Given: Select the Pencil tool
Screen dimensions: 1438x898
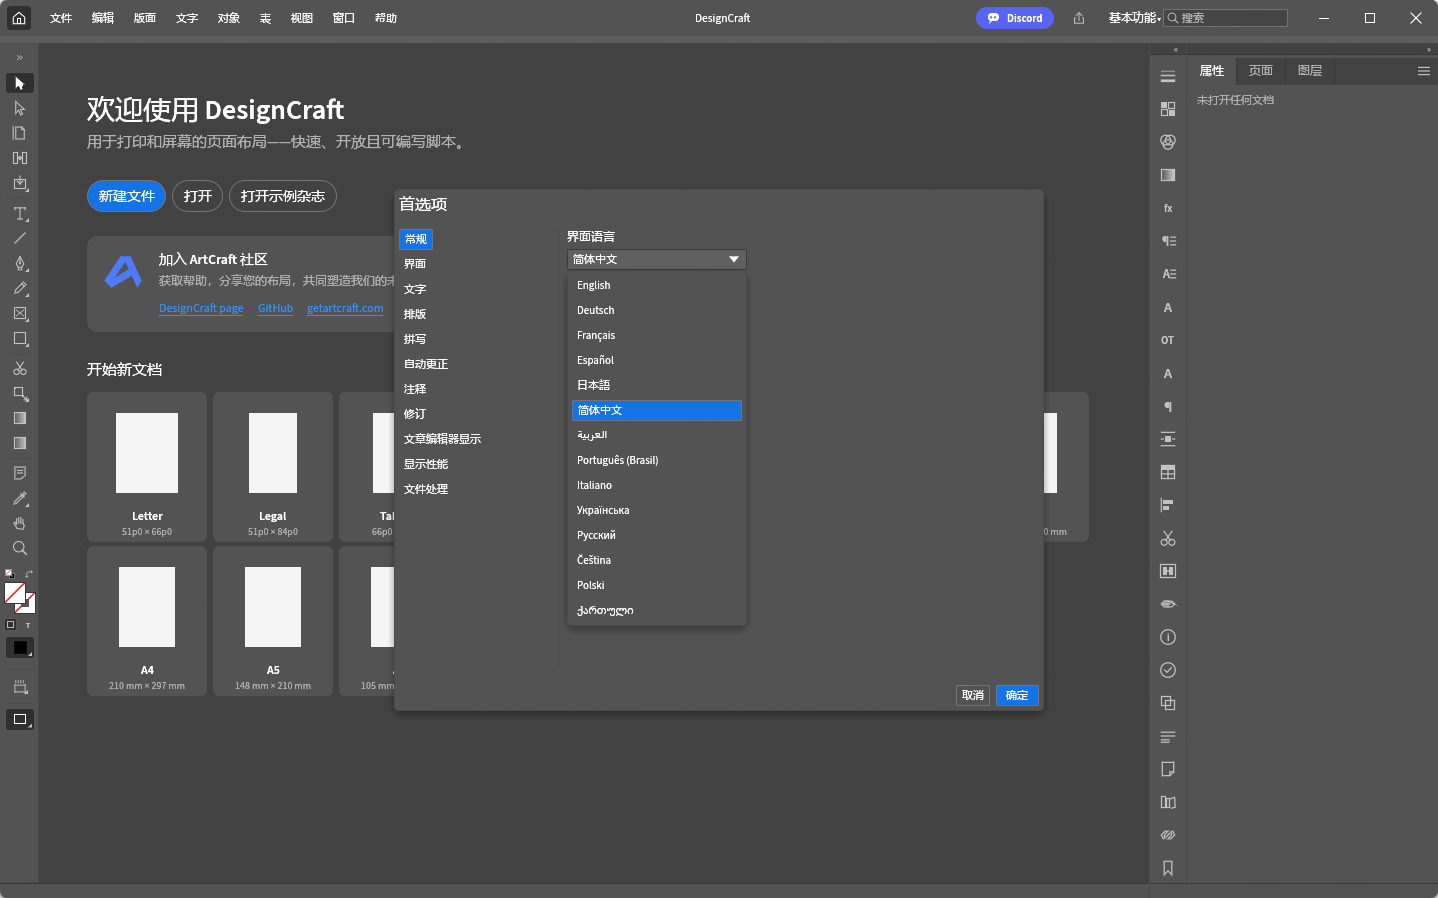Looking at the screenshot, I should tap(19, 288).
